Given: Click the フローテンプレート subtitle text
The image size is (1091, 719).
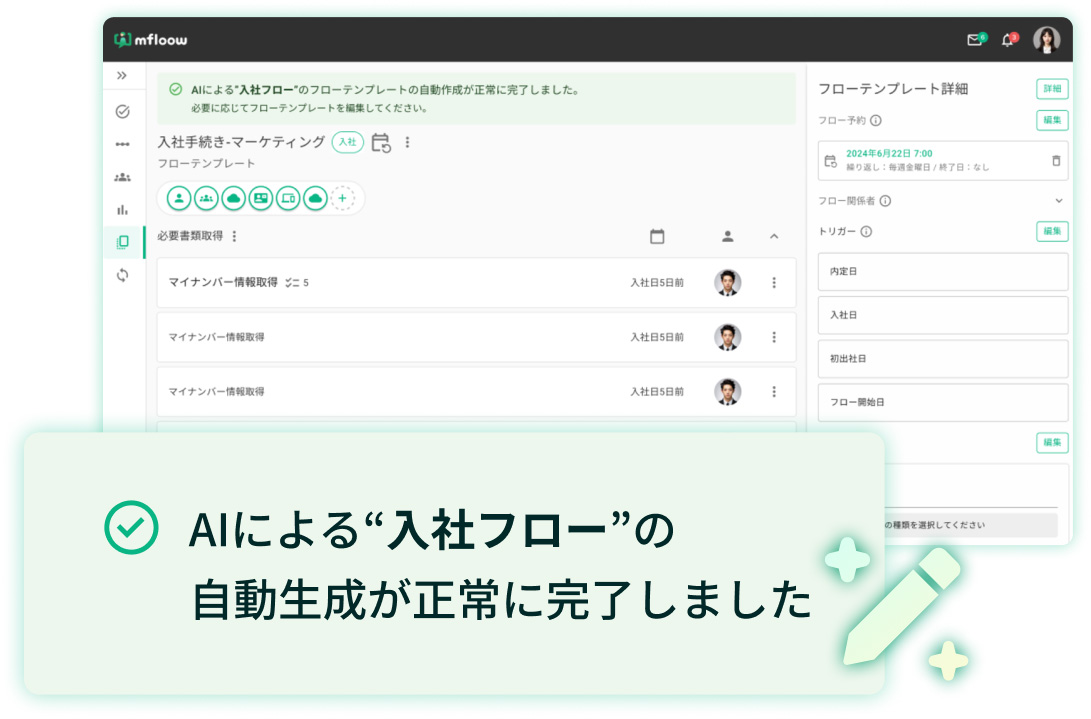Looking at the screenshot, I should point(206,164).
